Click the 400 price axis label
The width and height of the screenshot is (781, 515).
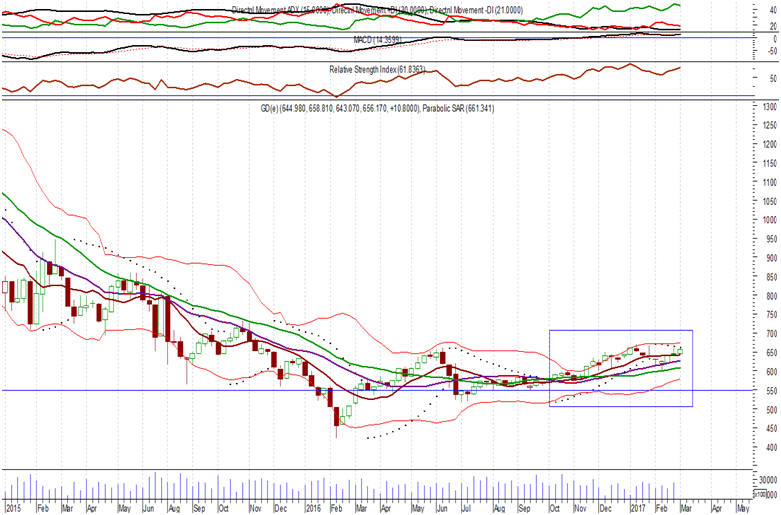[771, 447]
